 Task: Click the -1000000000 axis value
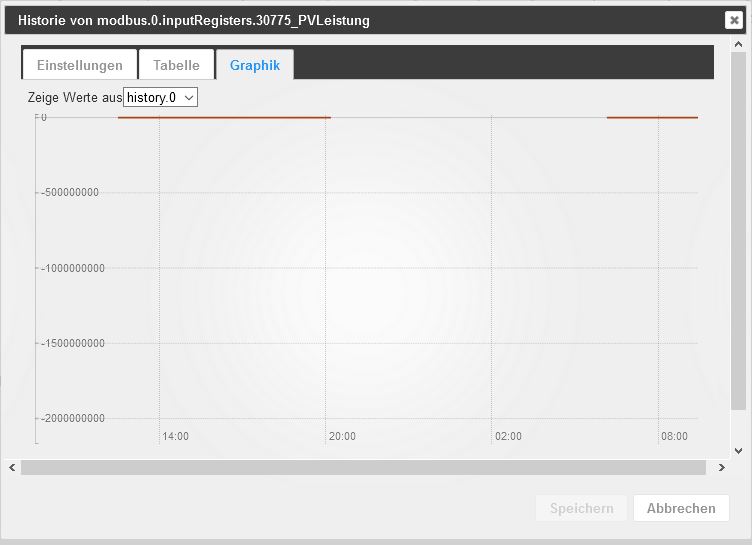pos(73,268)
